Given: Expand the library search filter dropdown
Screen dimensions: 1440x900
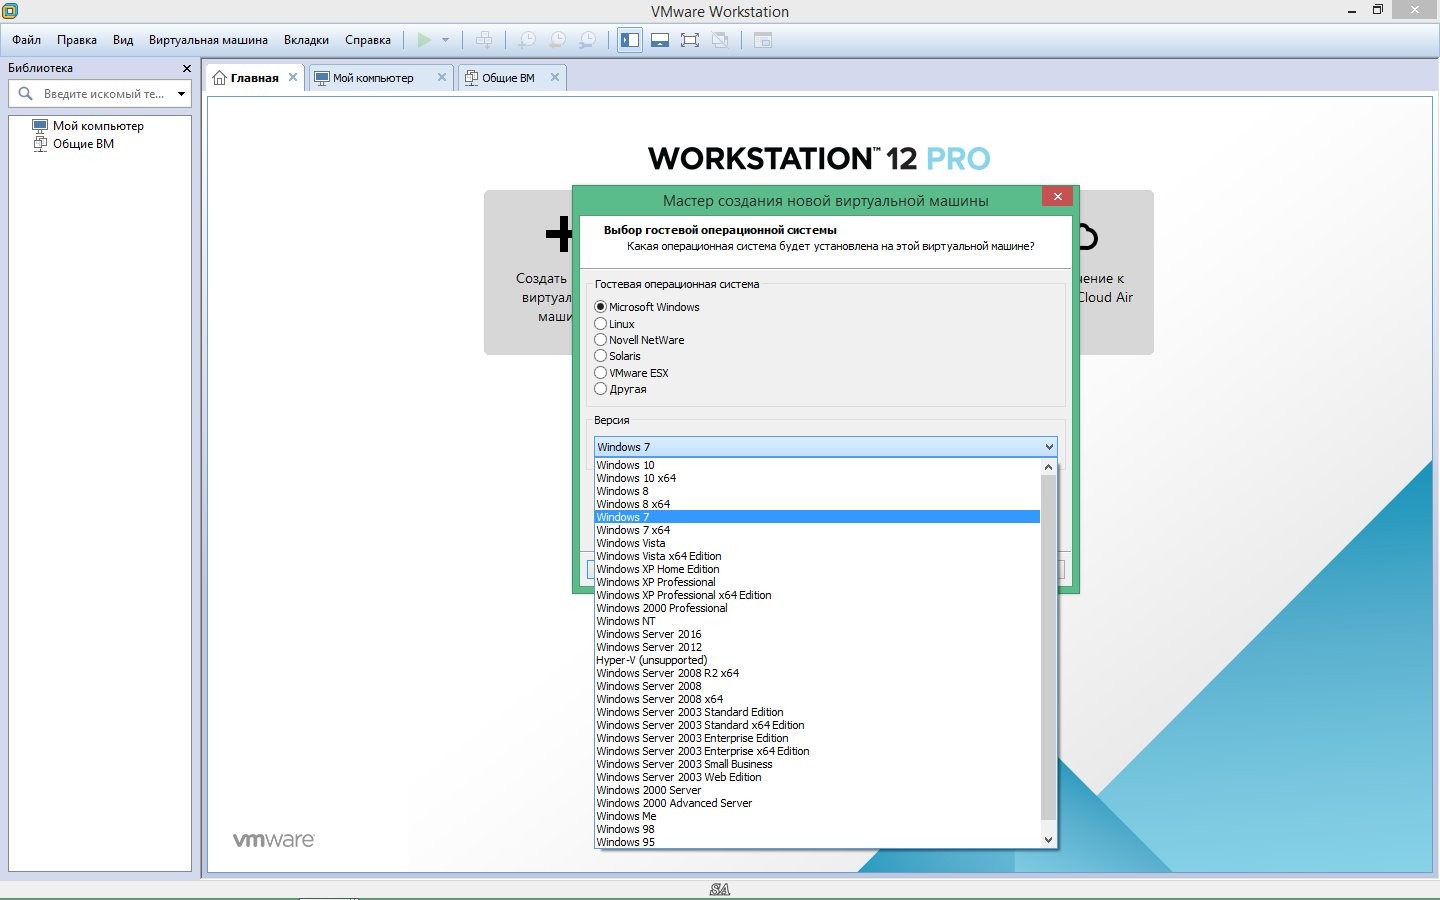Looking at the screenshot, I should [181, 94].
